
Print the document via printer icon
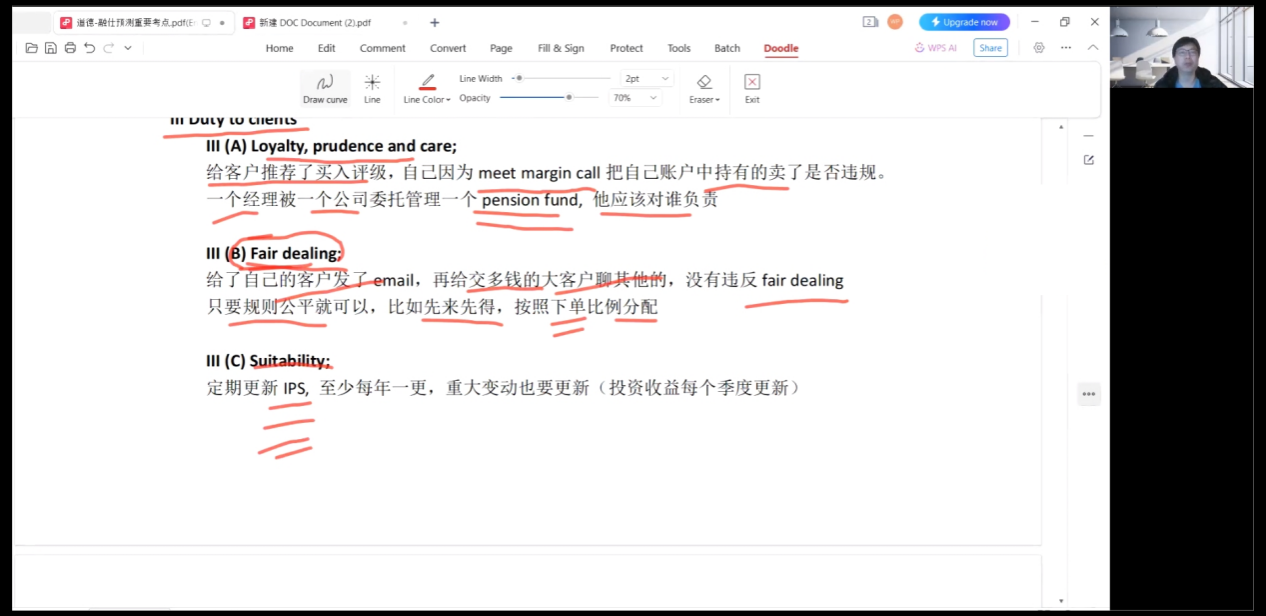coord(70,48)
